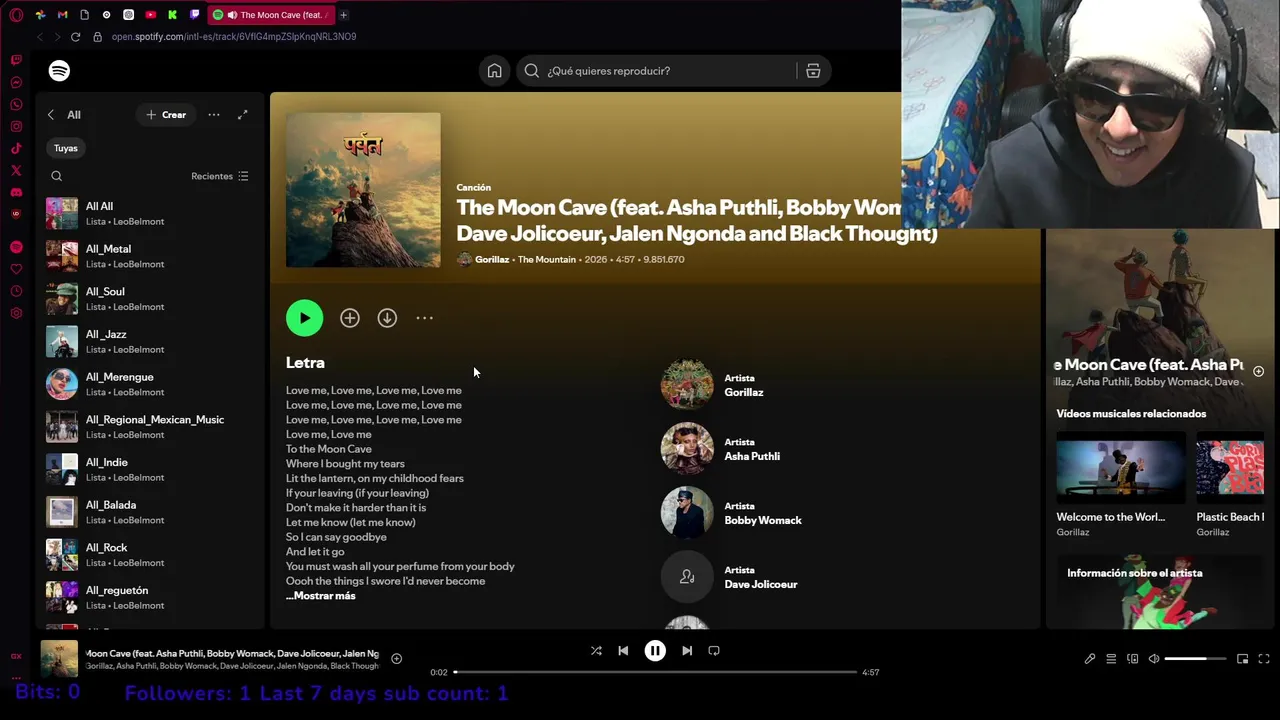The image size is (1280, 720).
Task: Open the All_Metal playlist
Action: 150,256
